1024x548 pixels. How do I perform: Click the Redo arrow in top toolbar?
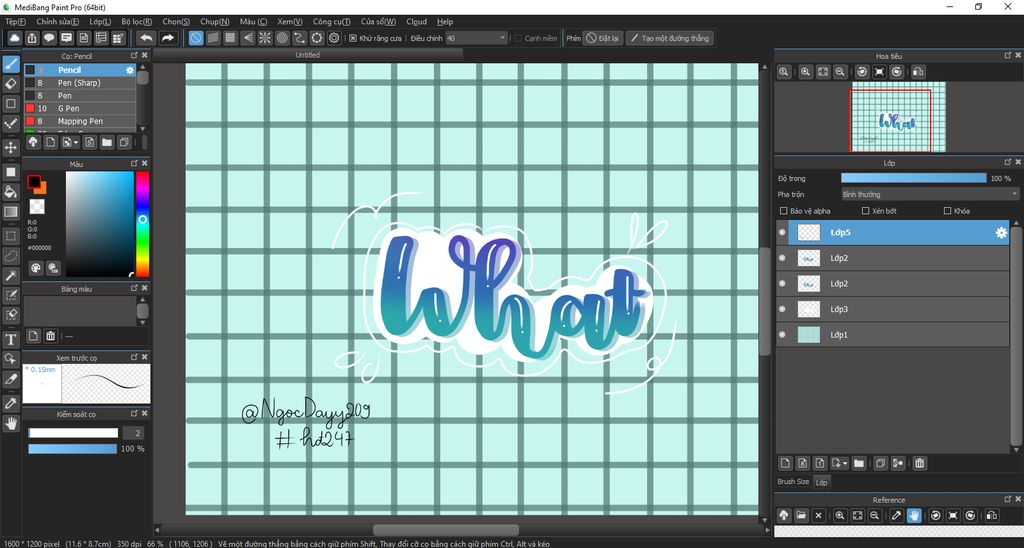[168, 38]
